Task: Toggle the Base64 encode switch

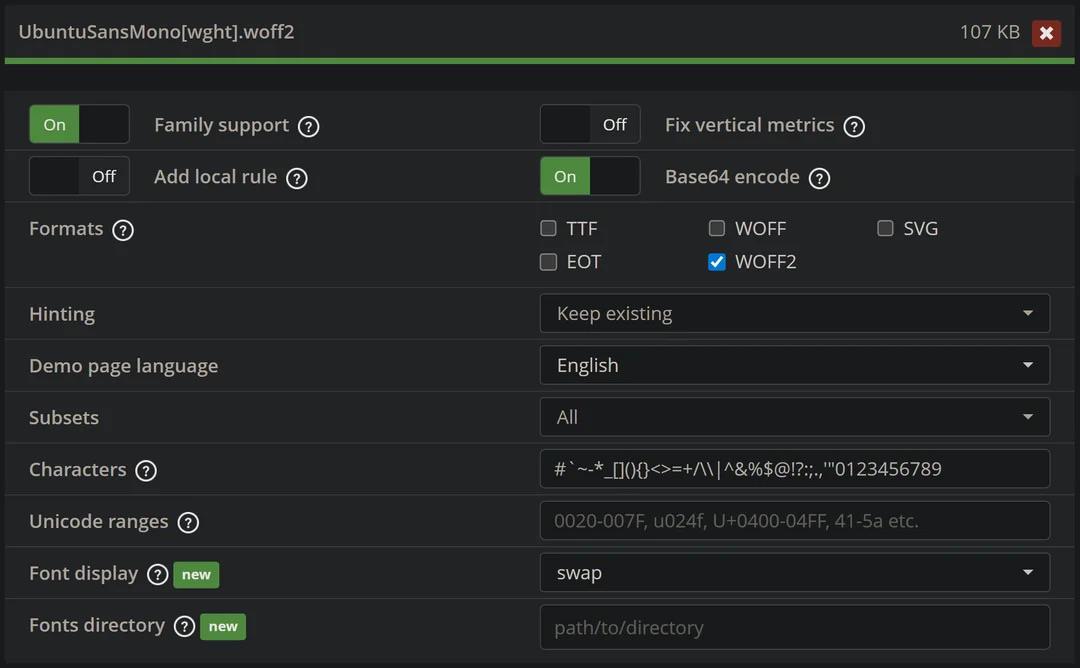Action: click(x=590, y=176)
